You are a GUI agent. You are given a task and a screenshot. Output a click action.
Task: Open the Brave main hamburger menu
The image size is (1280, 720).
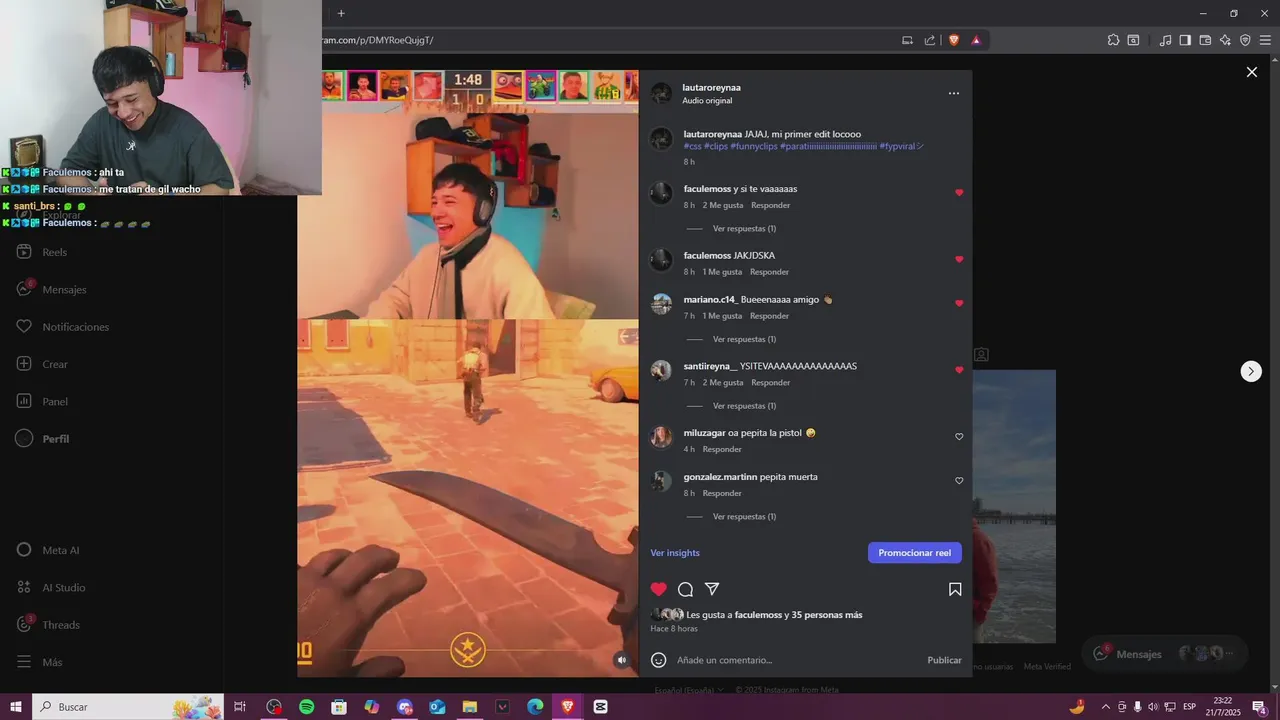click(1265, 40)
